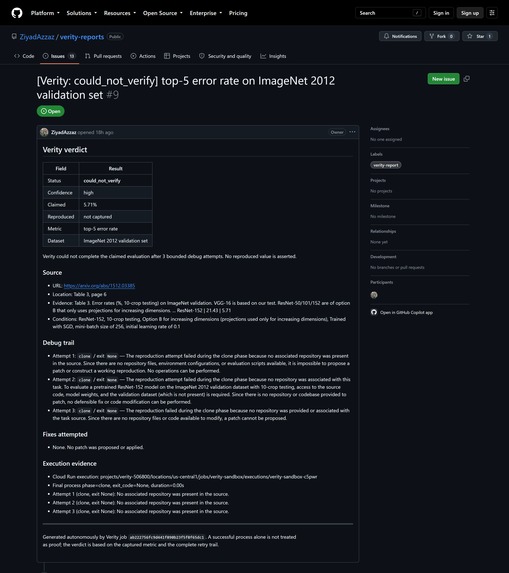Image resolution: width=509 pixels, height=573 pixels.
Task: Open the verity-reports repository link
Action: tap(82, 37)
